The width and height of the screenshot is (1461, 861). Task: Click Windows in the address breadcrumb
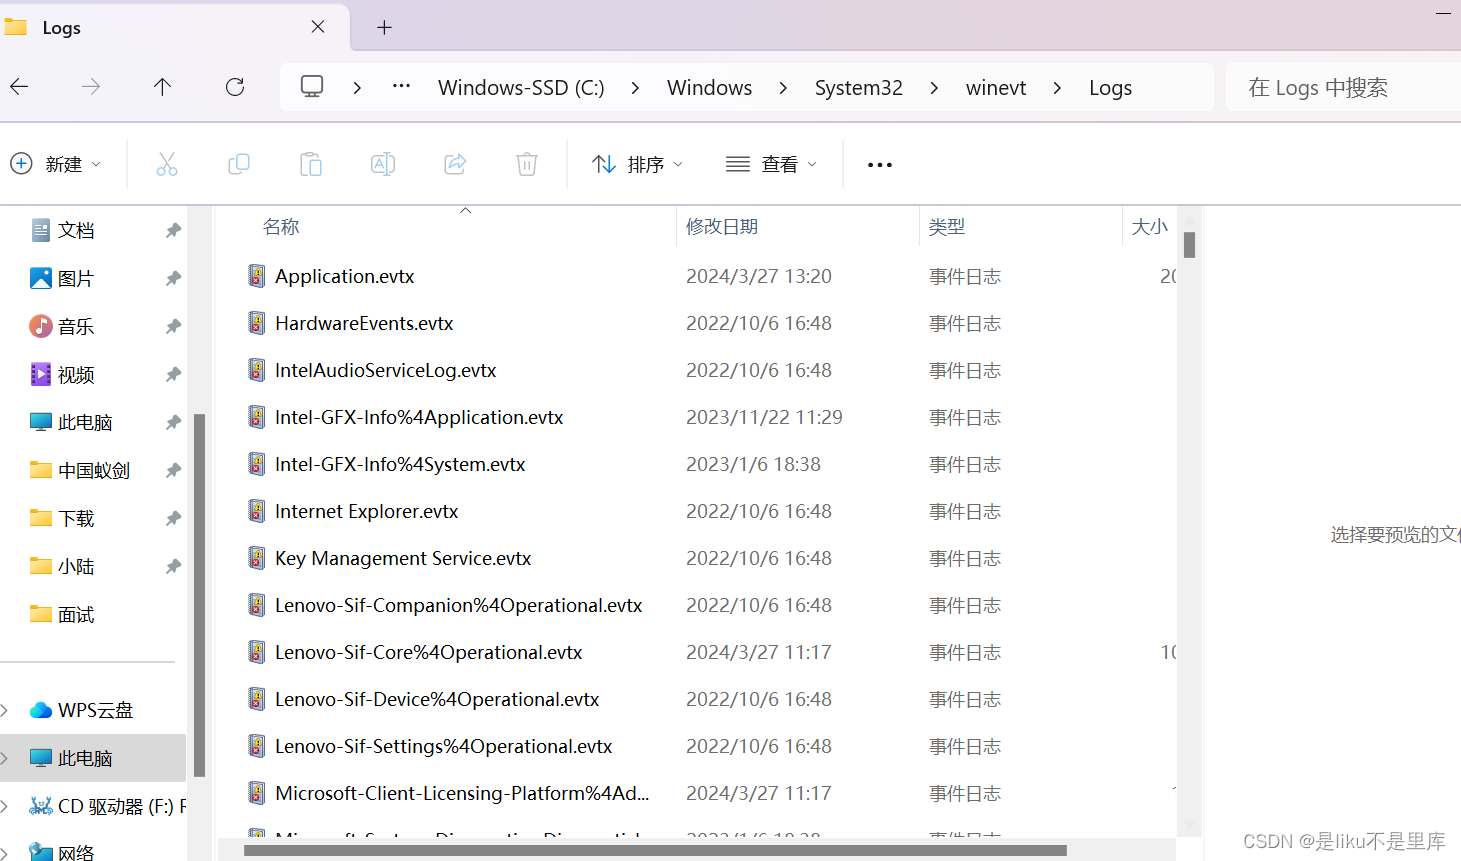709,88
